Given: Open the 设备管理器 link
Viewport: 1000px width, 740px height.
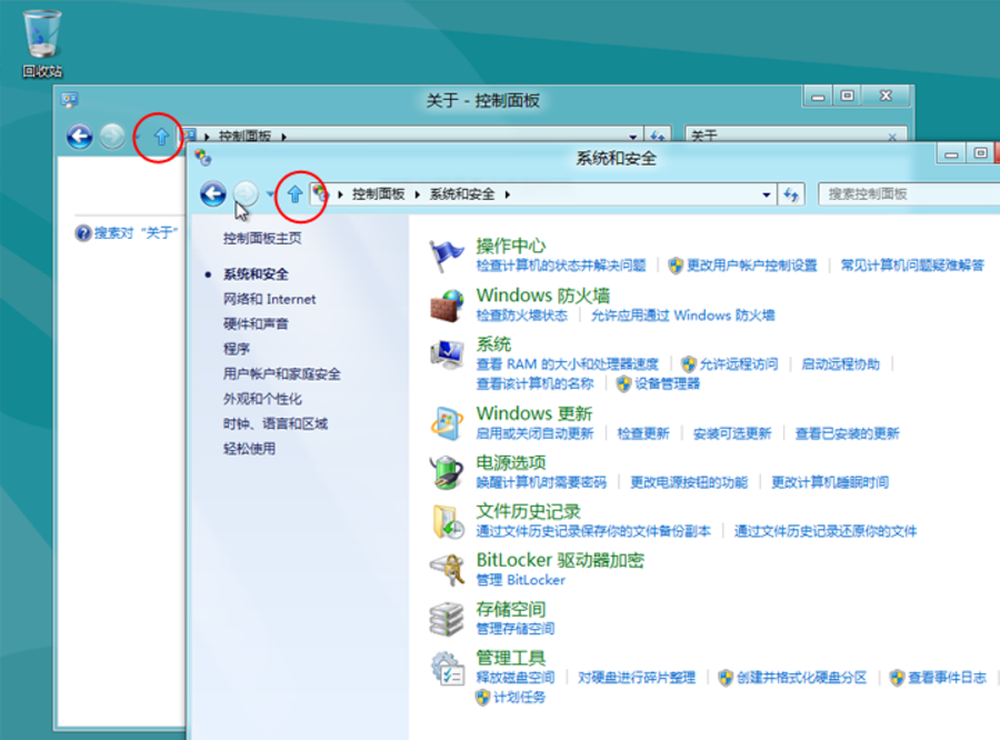Looking at the screenshot, I should pos(667,383).
